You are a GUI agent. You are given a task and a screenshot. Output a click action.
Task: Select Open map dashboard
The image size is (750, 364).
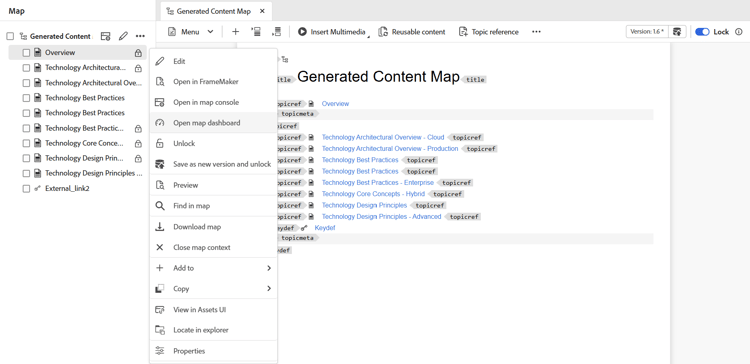[x=213, y=122]
